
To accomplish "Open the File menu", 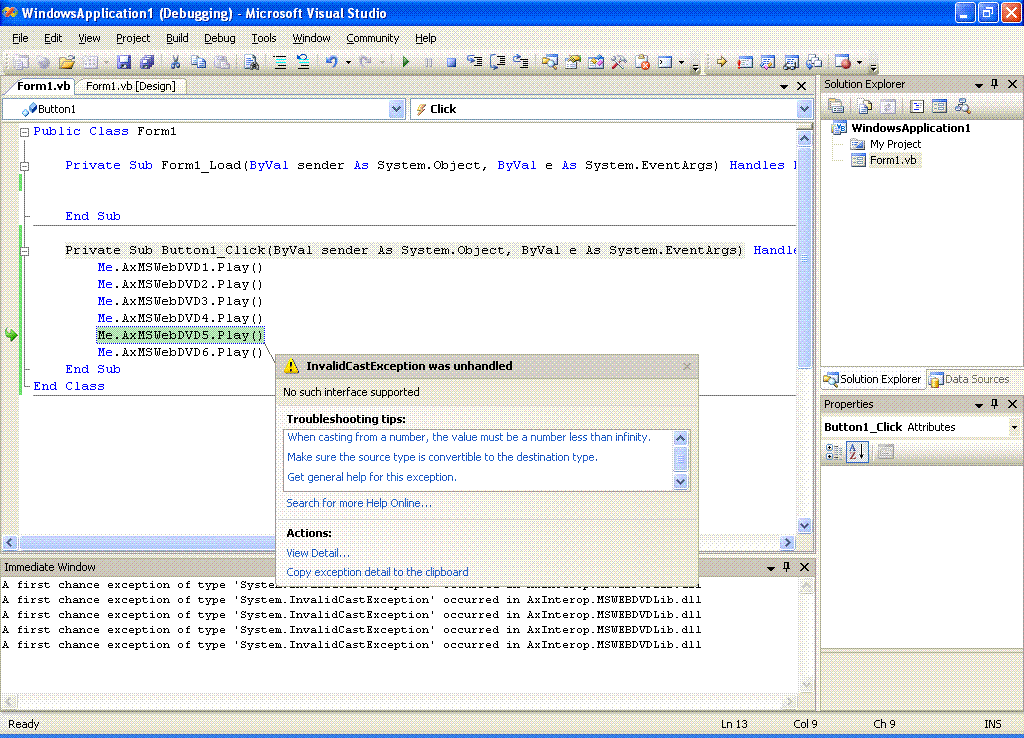I will (20, 38).
